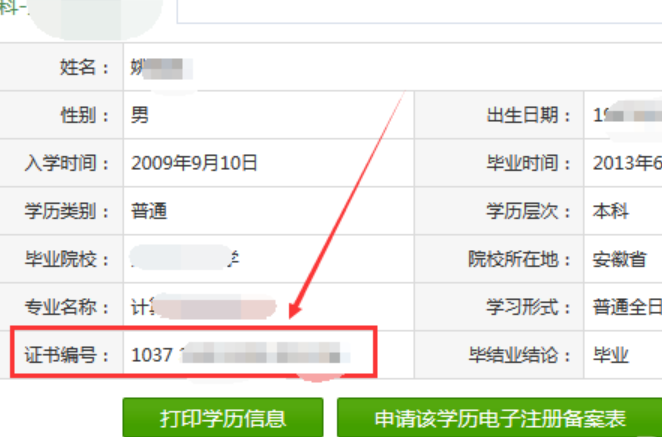Click the 毕结业结论 value 毕业
Viewport: 662px width, 437px height.
(x=611, y=355)
